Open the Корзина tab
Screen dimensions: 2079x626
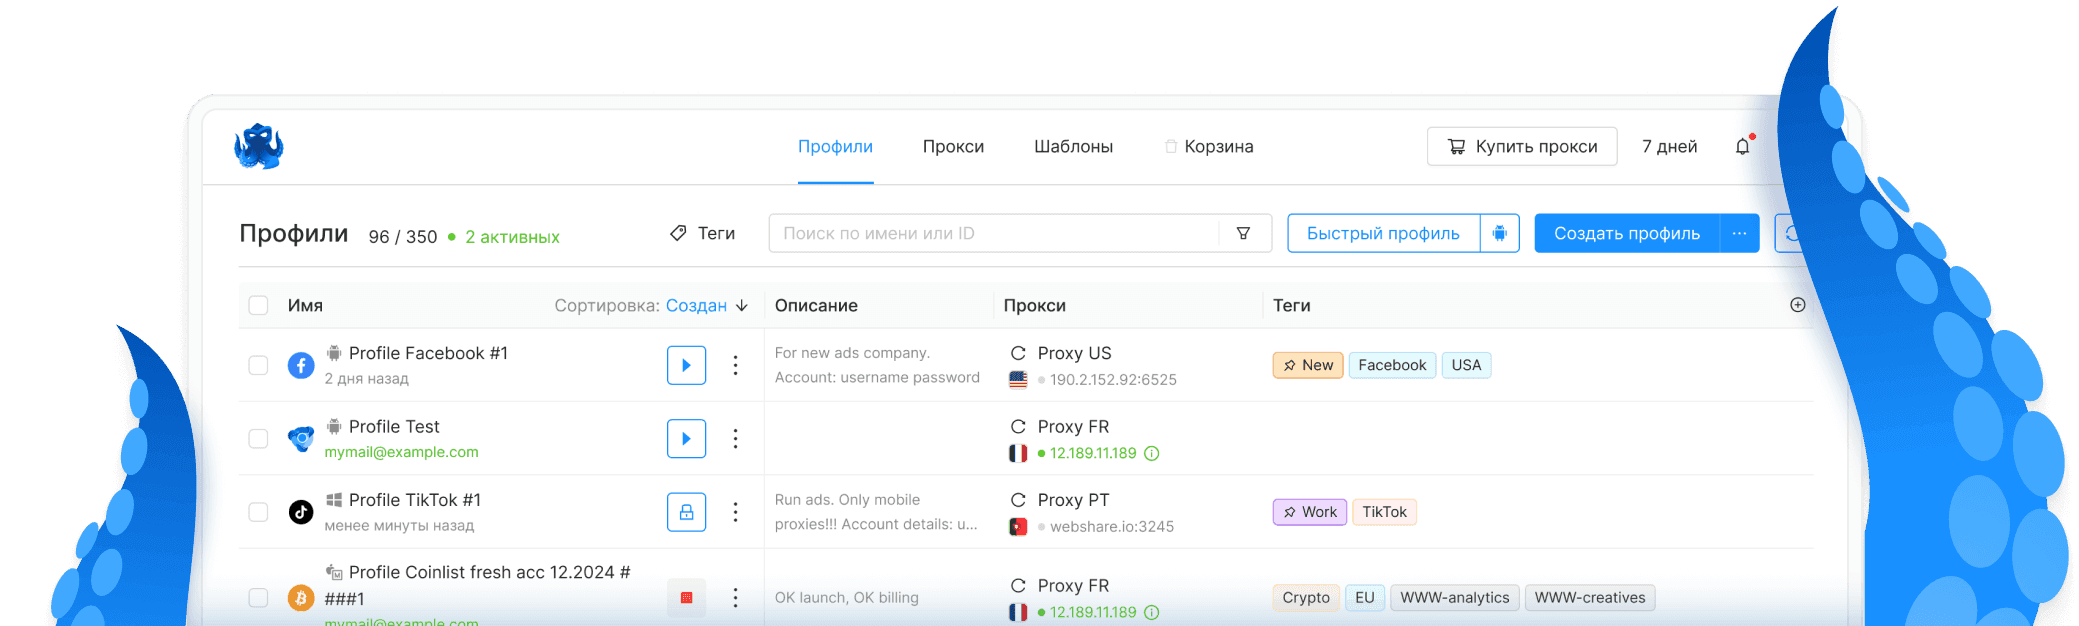pyautogui.click(x=1209, y=146)
